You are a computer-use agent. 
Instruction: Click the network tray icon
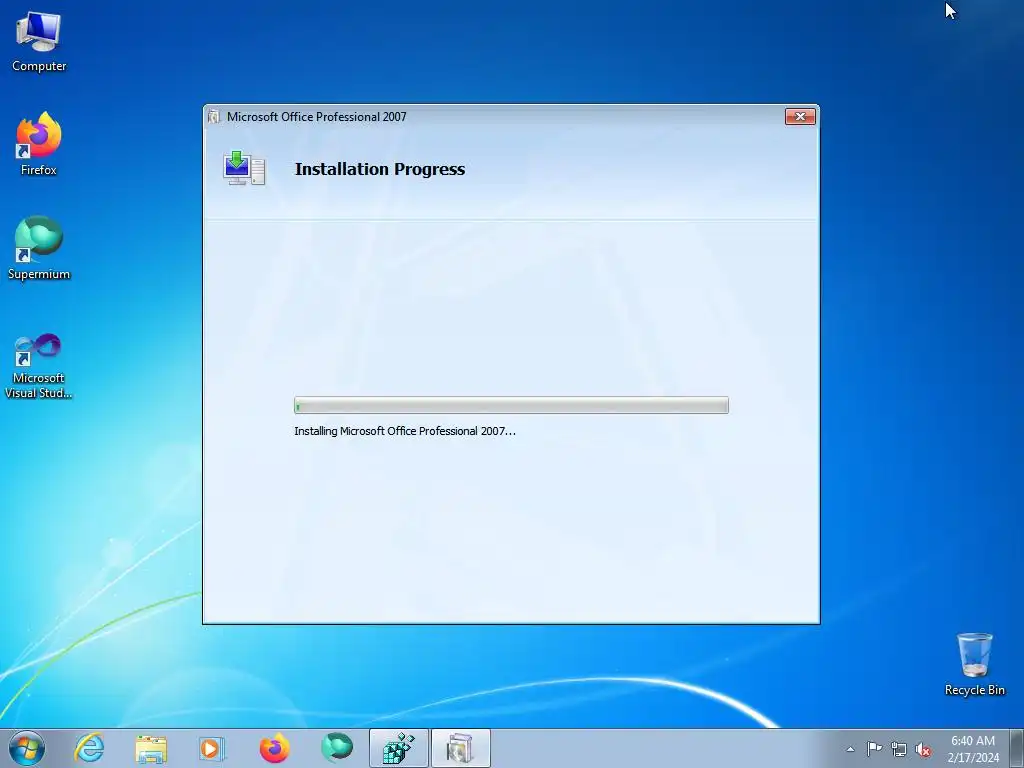(x=899, y=749)
